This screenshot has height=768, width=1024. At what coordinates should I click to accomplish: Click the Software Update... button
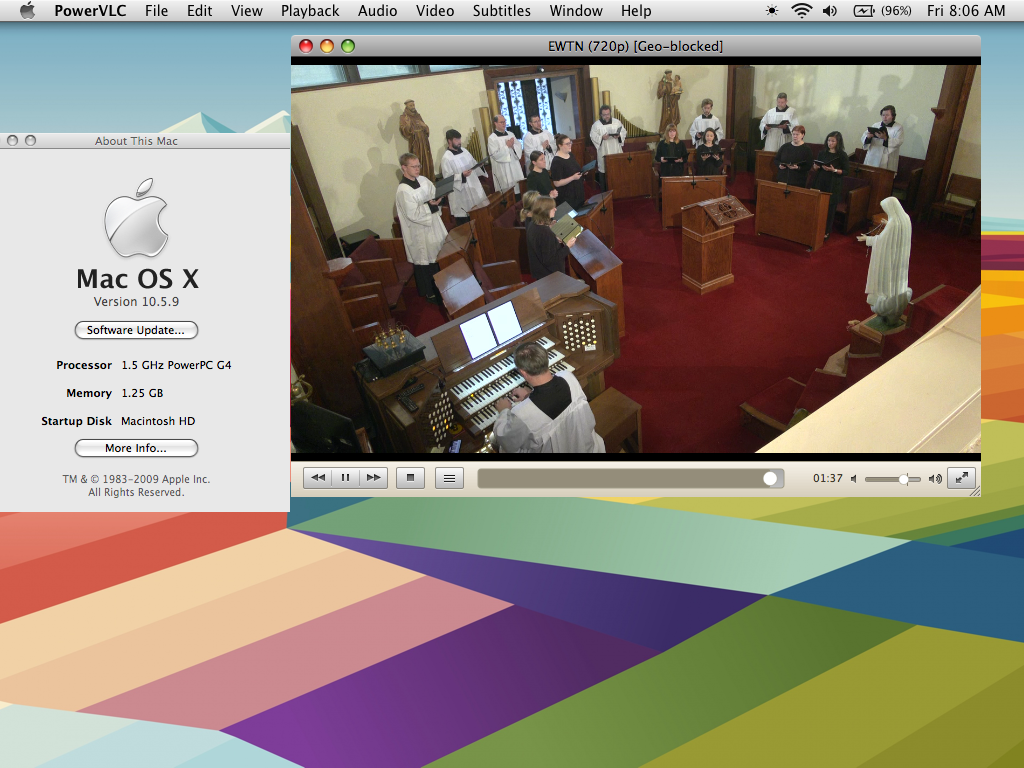(x=136, y=330)
